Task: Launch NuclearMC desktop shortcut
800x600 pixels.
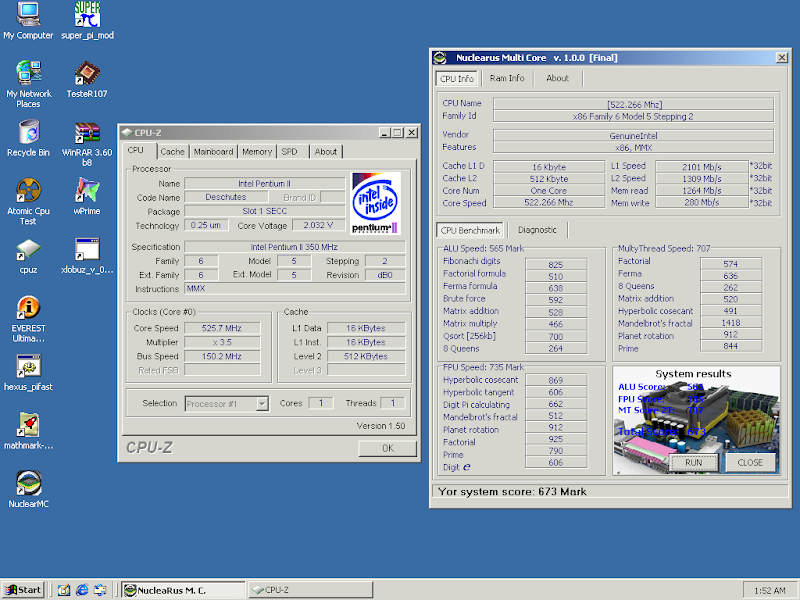Action: [x=29, y=489]
